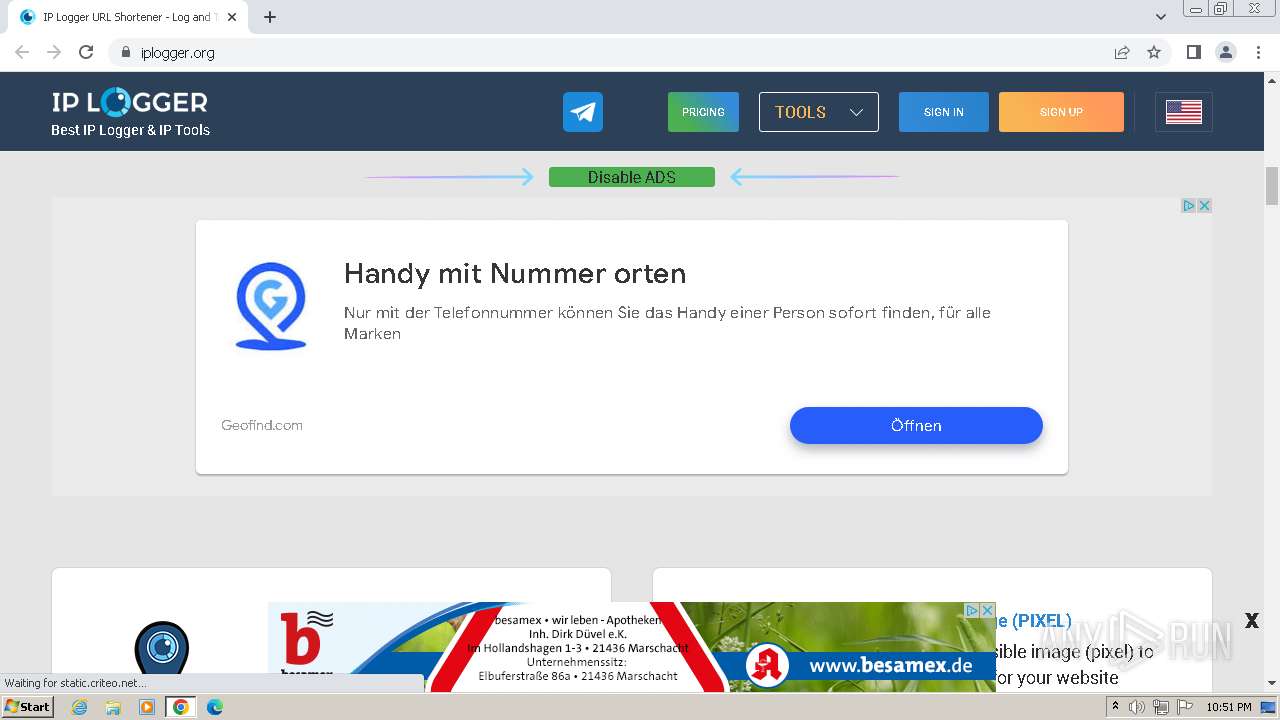Click the SIGN UP button
The width and height of the screenshot is (1280, 720).
[x=1061, y=112]
